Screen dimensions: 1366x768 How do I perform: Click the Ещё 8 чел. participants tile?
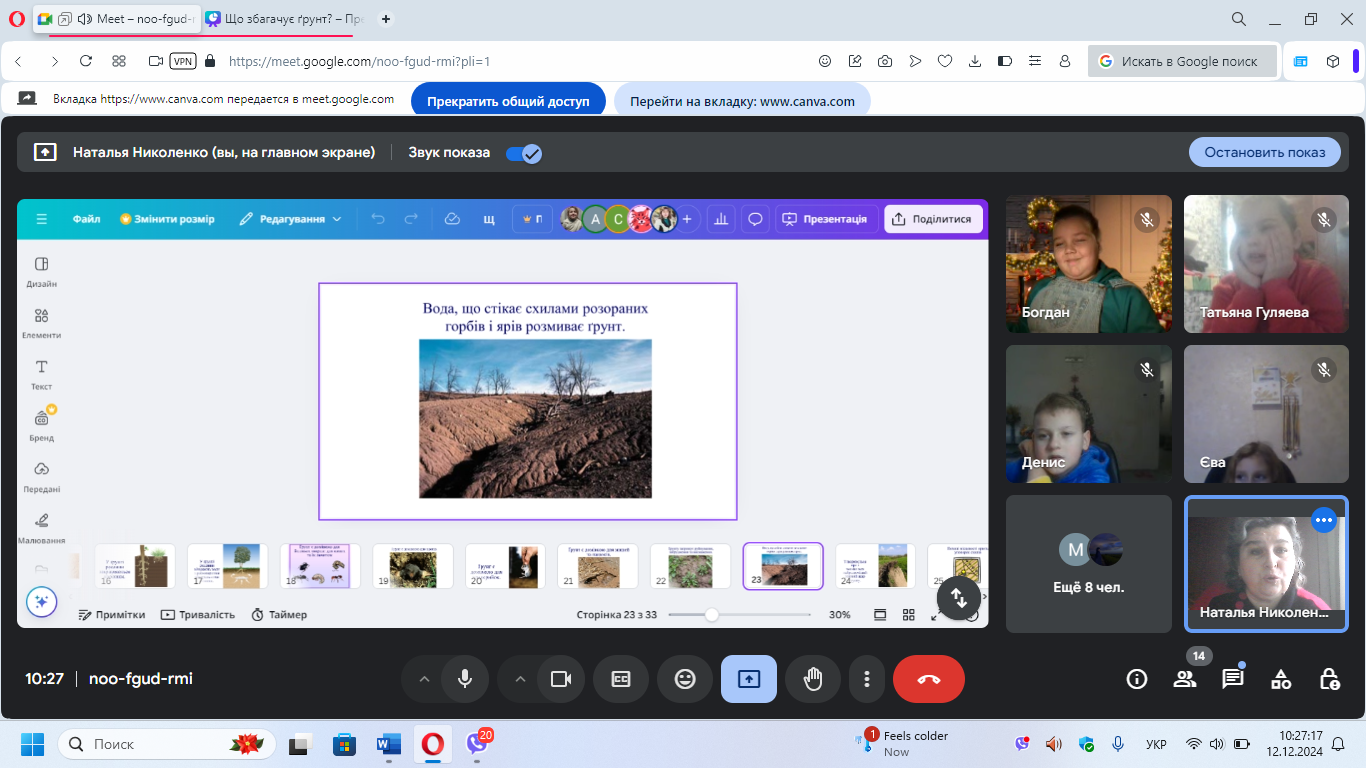[1089, 564]
